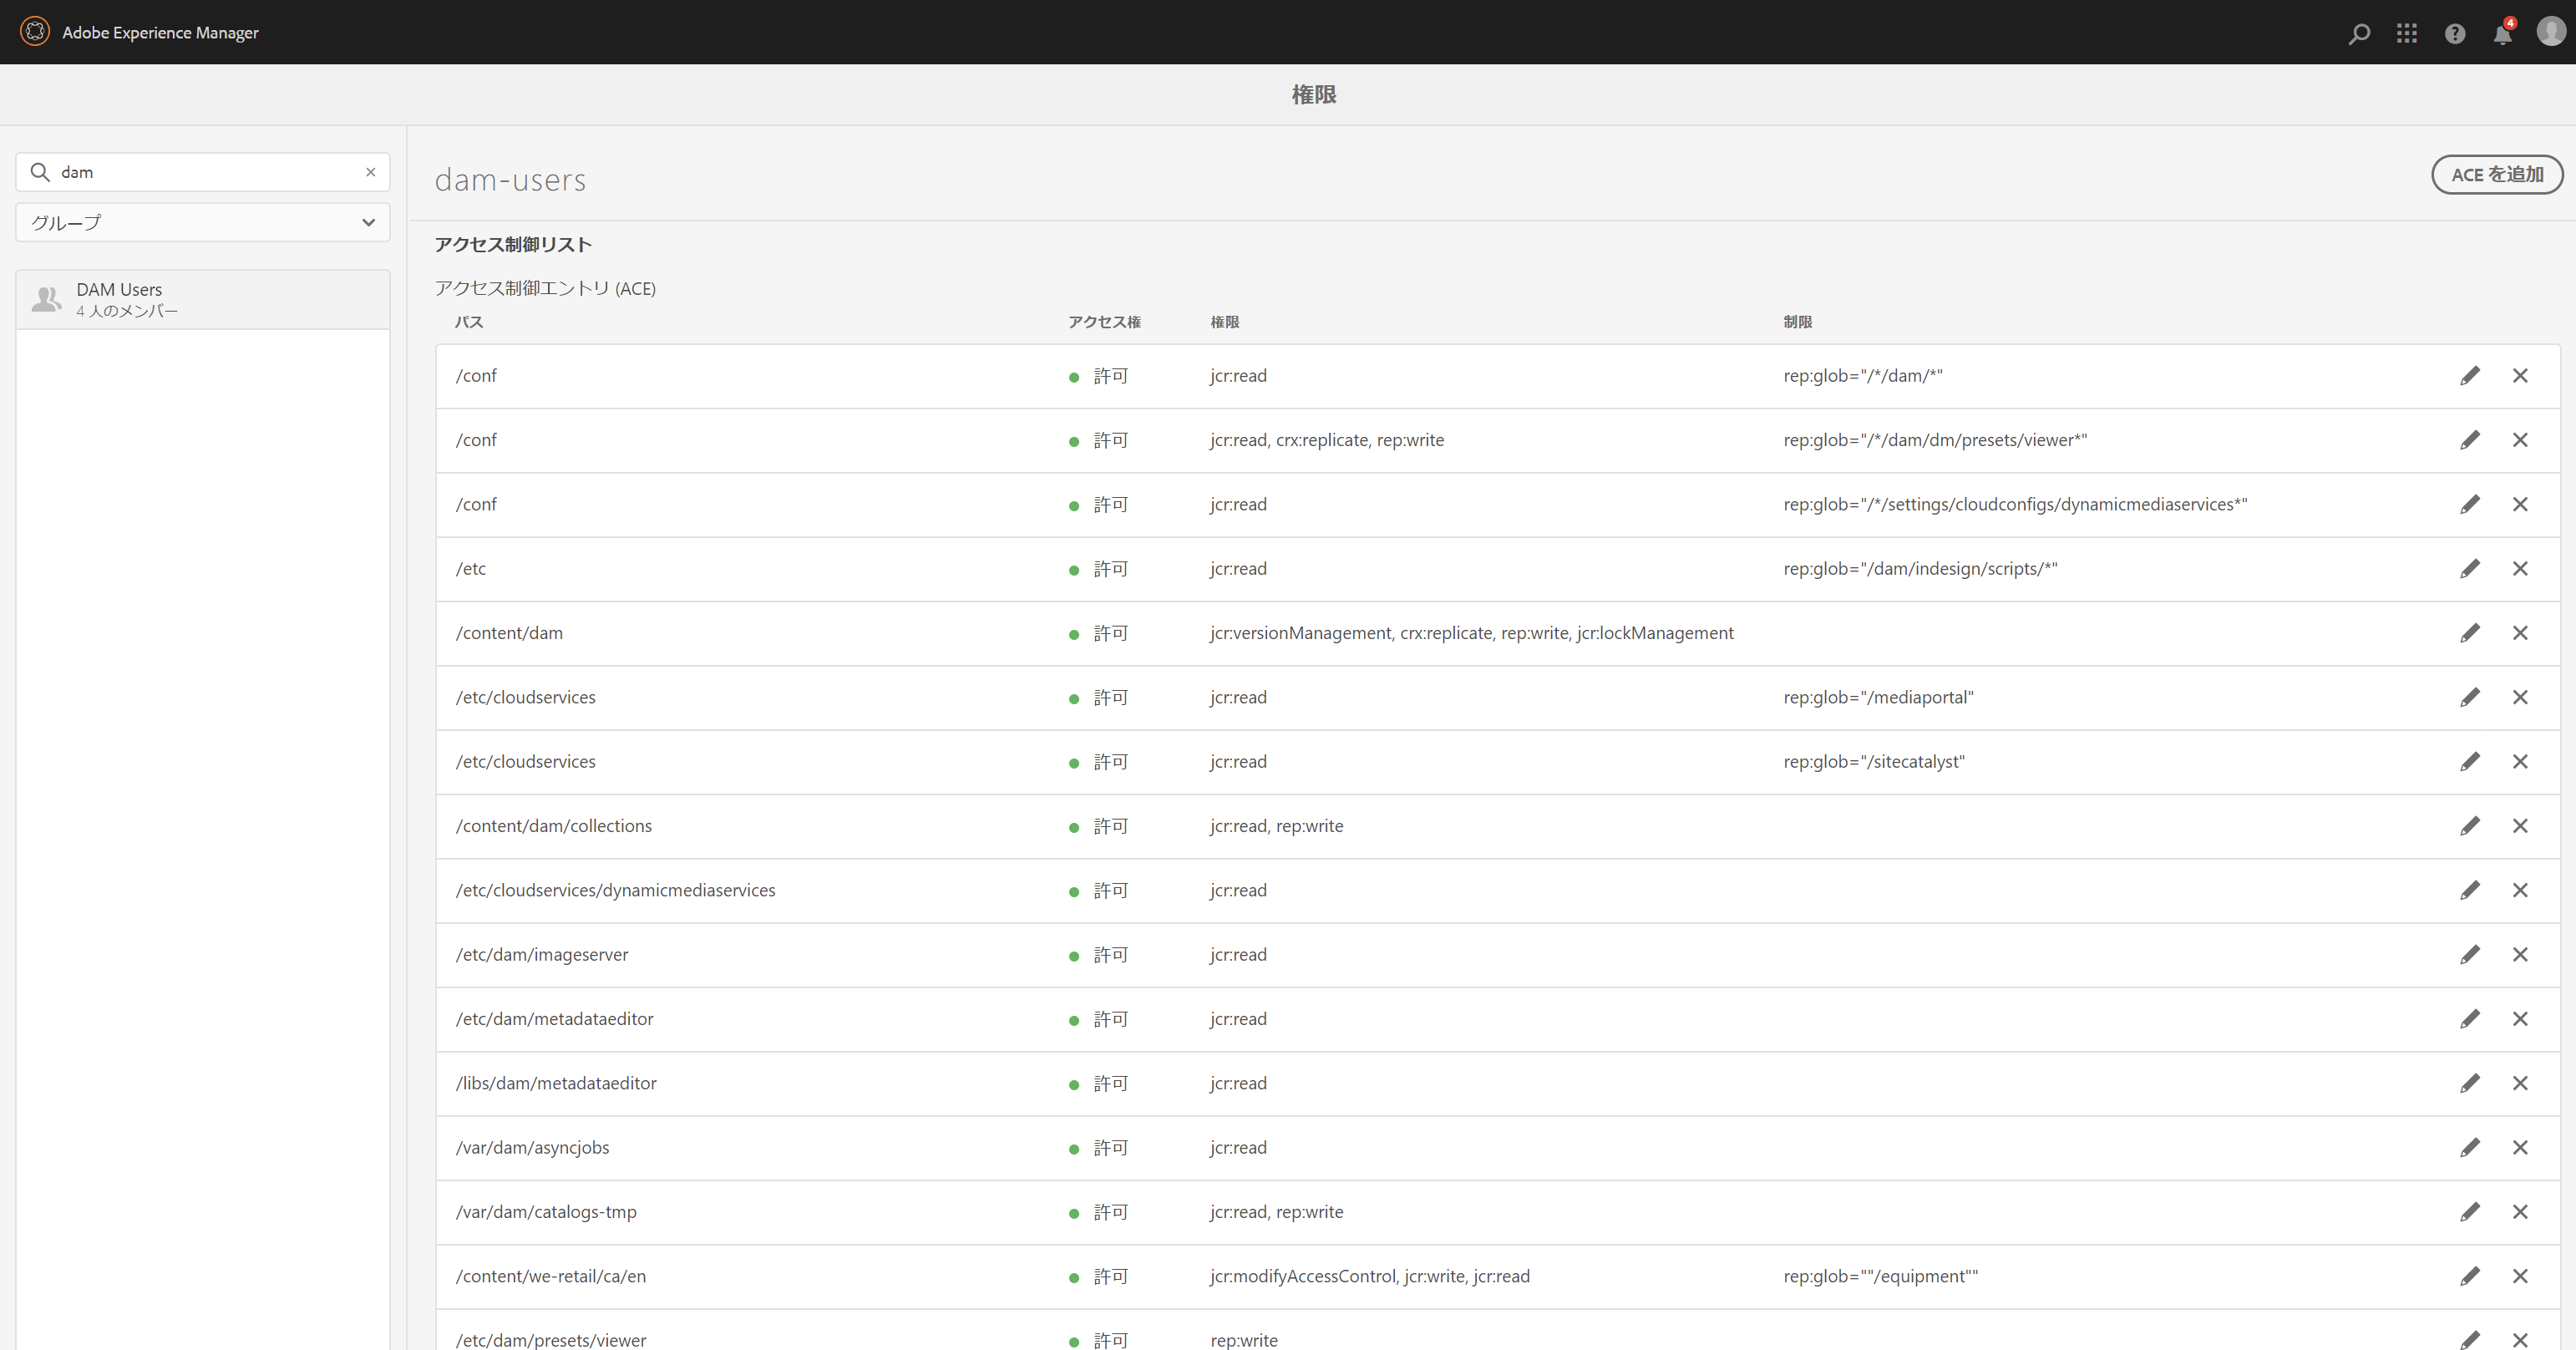Delete the /etc/dam/imageserver ACE entry
This screenshot has height=1350, width=2576.
(x=2520, y=955)
